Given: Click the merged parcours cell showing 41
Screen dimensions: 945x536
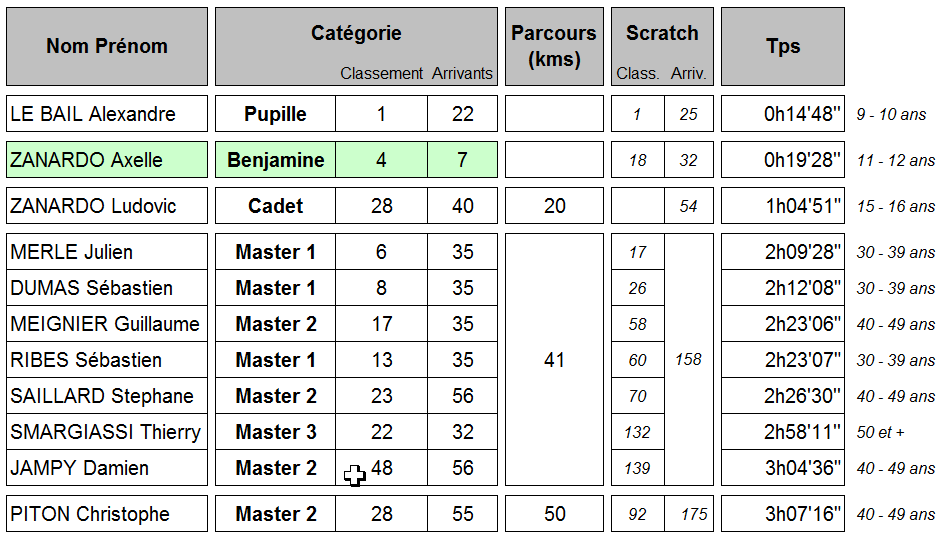Looking at the screenshot, I should pyautogui.click(x=554, y=360).
